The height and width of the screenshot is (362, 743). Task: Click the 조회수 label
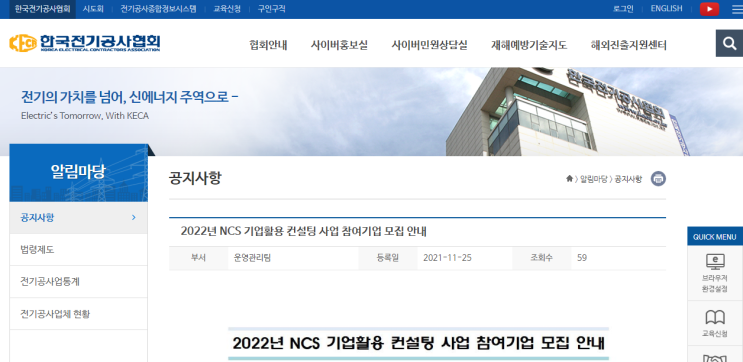(x=542, y=258)
